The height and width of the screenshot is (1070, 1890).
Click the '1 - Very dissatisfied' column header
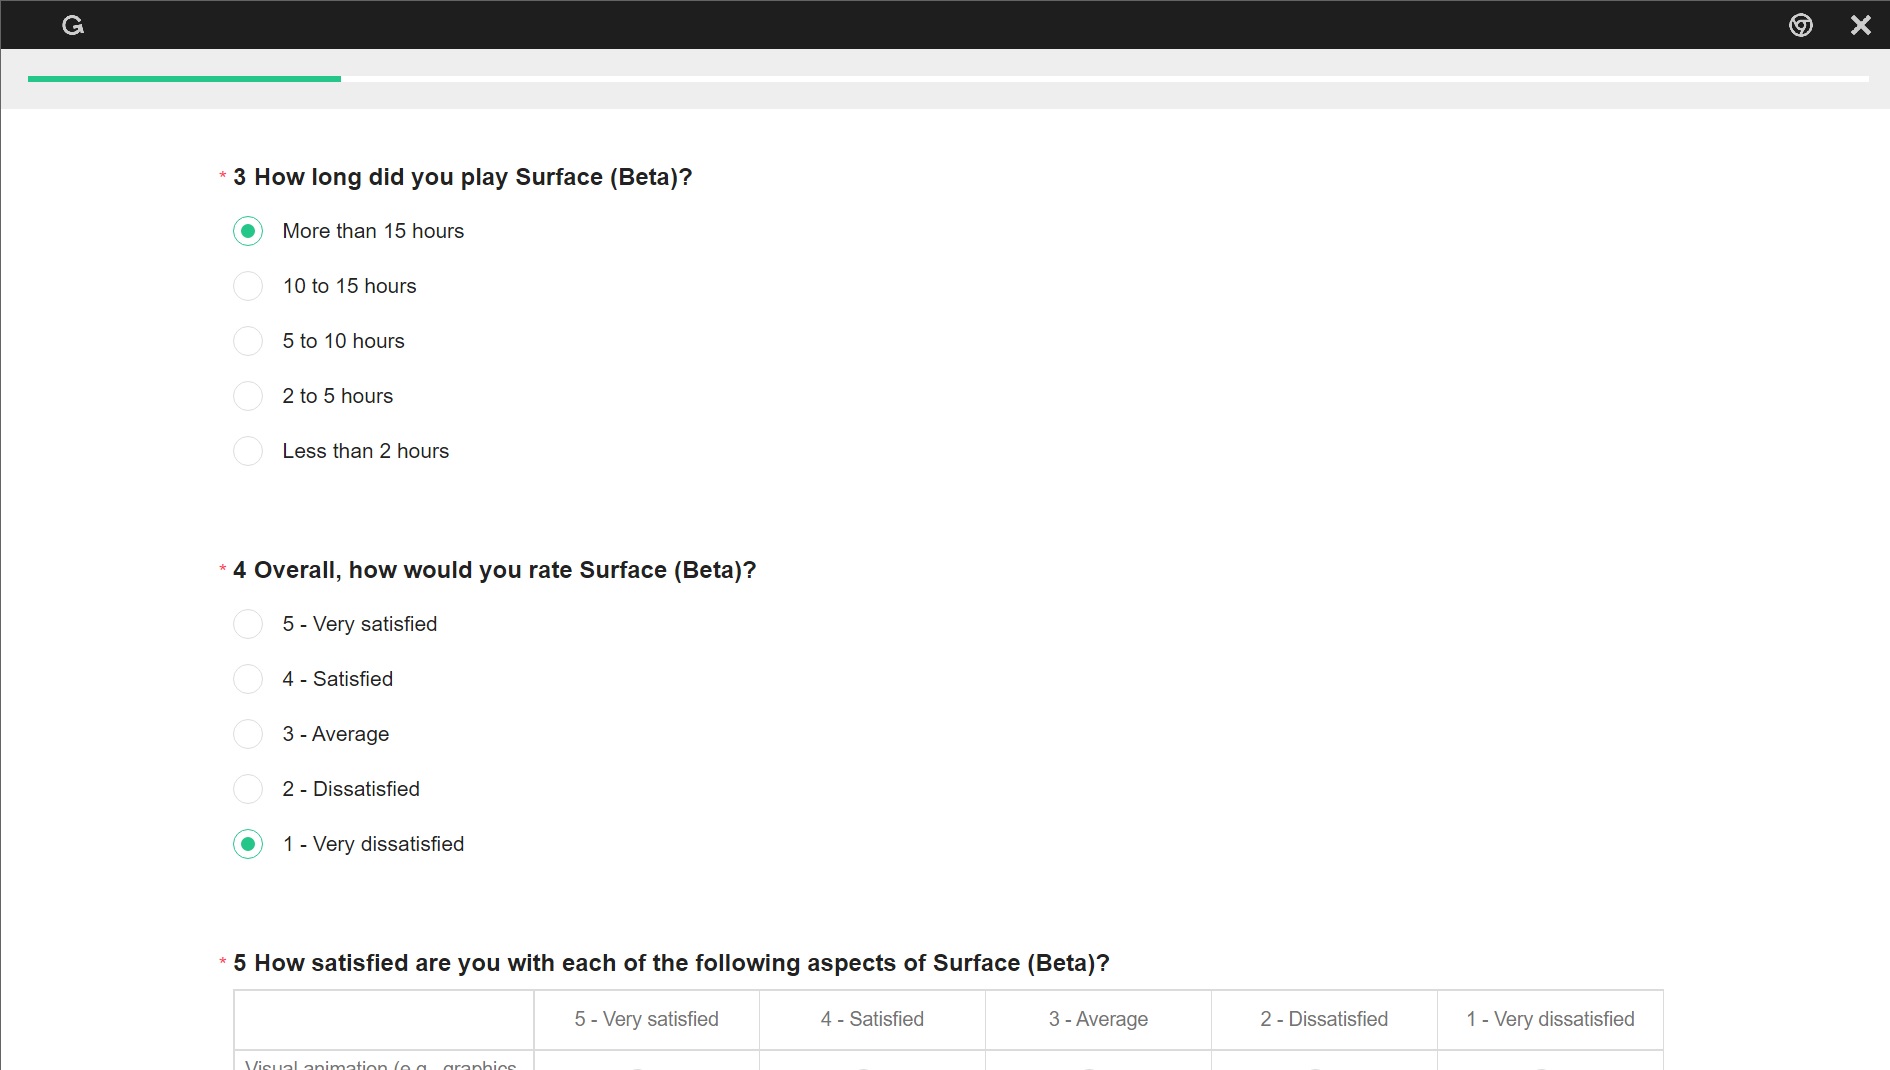click(1551, 1019)
